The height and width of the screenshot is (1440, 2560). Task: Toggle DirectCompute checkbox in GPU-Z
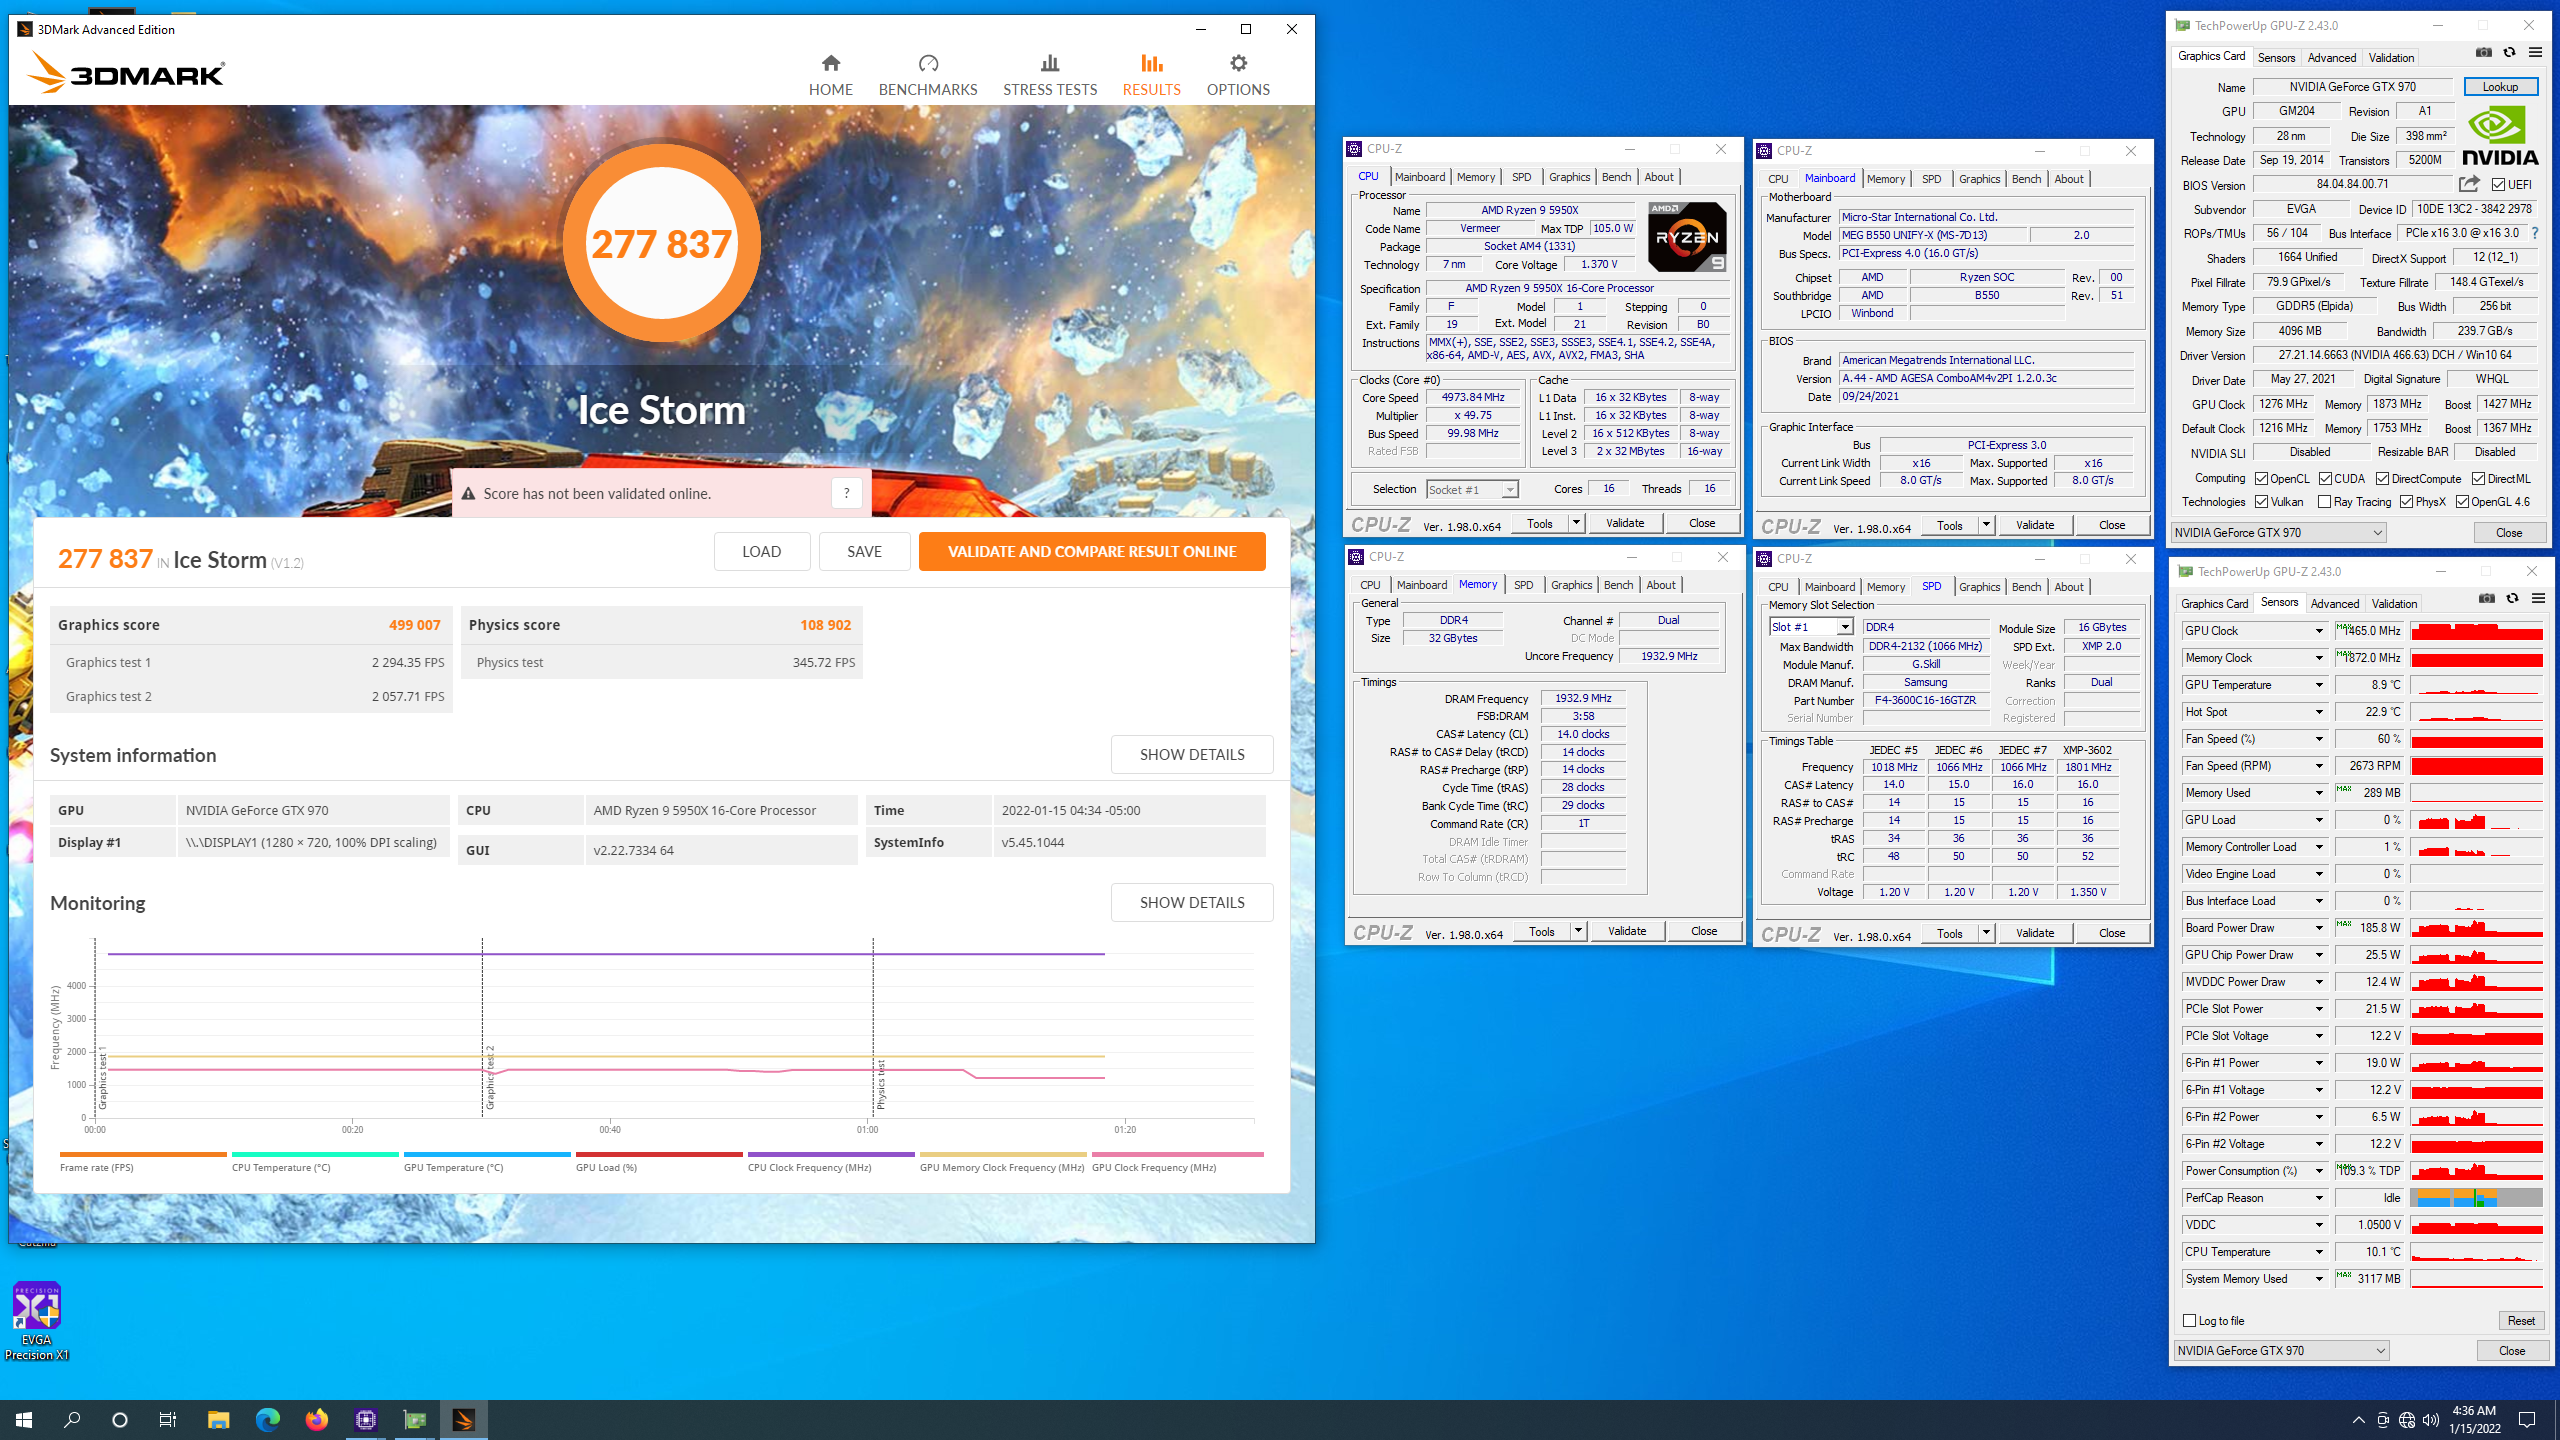[2382, 479]
